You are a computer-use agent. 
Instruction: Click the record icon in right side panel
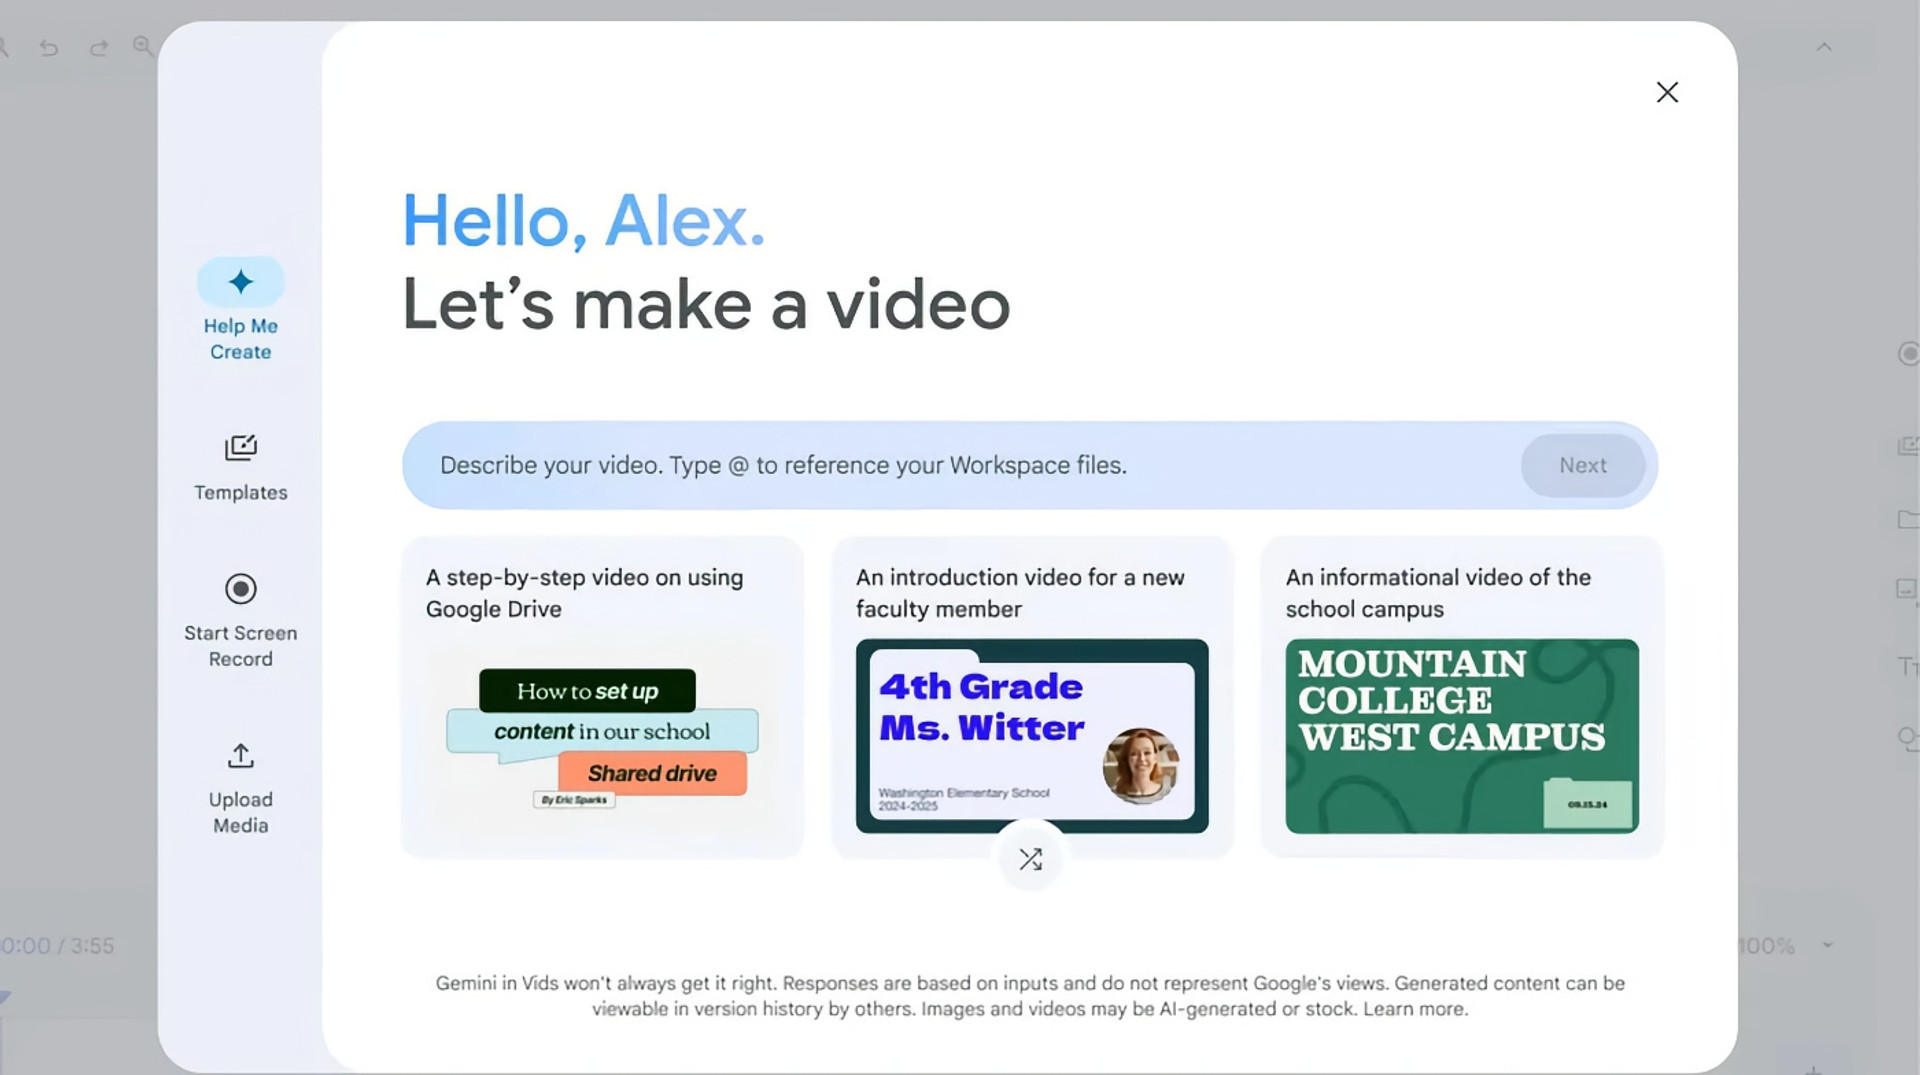(x=1908, y=354)
